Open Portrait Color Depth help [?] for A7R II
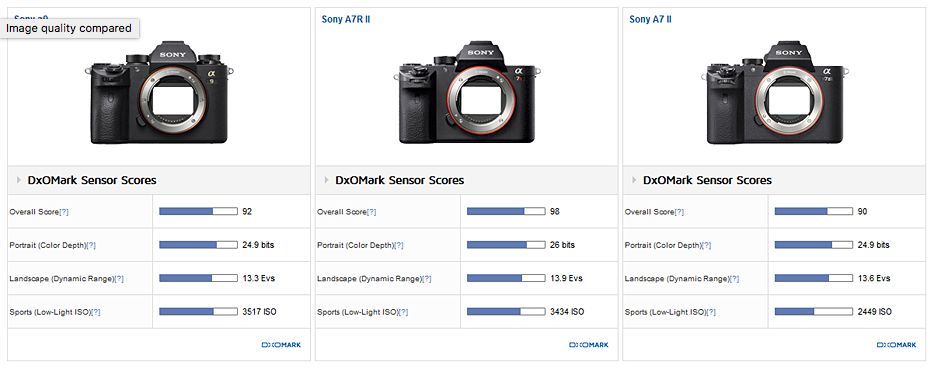This screenshot has width=936, height=372. (x=399, y=245)
